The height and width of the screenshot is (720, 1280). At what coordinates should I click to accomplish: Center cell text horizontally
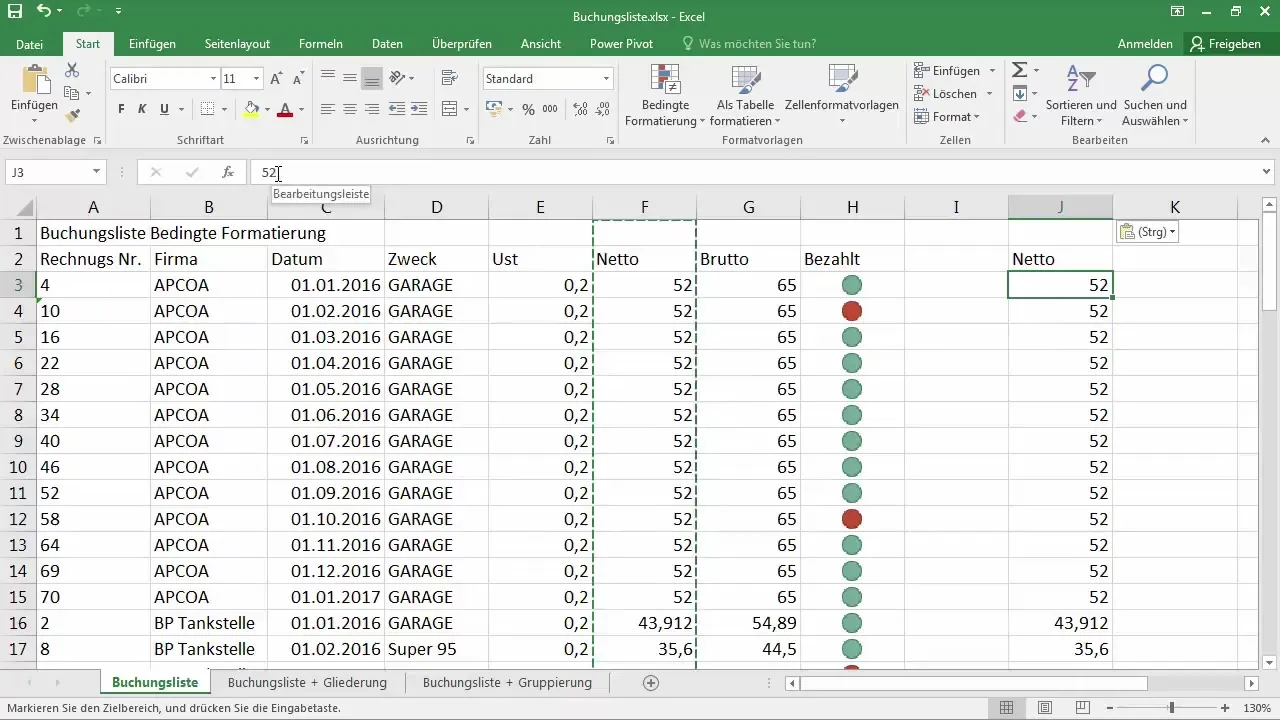[350, 109]
